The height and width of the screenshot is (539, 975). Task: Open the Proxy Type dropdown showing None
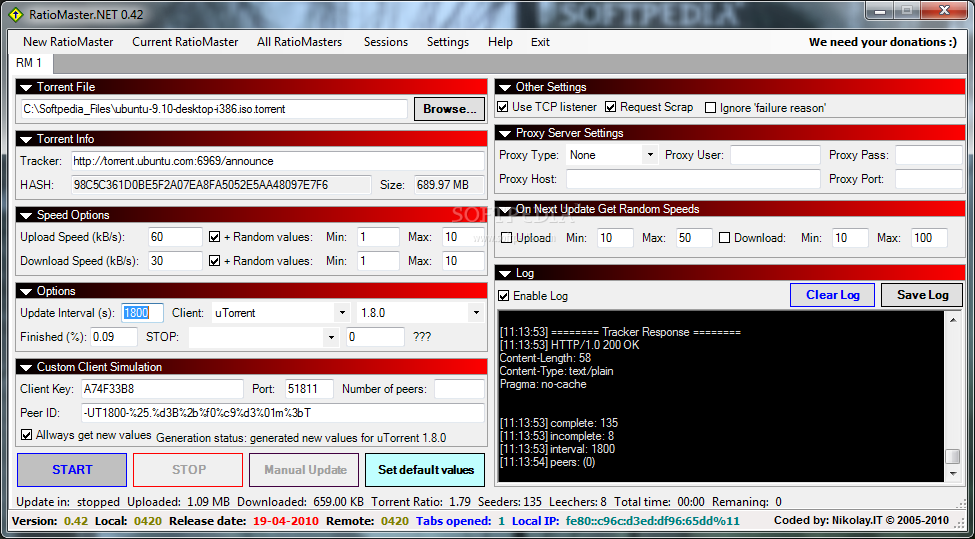click(650, 155)
